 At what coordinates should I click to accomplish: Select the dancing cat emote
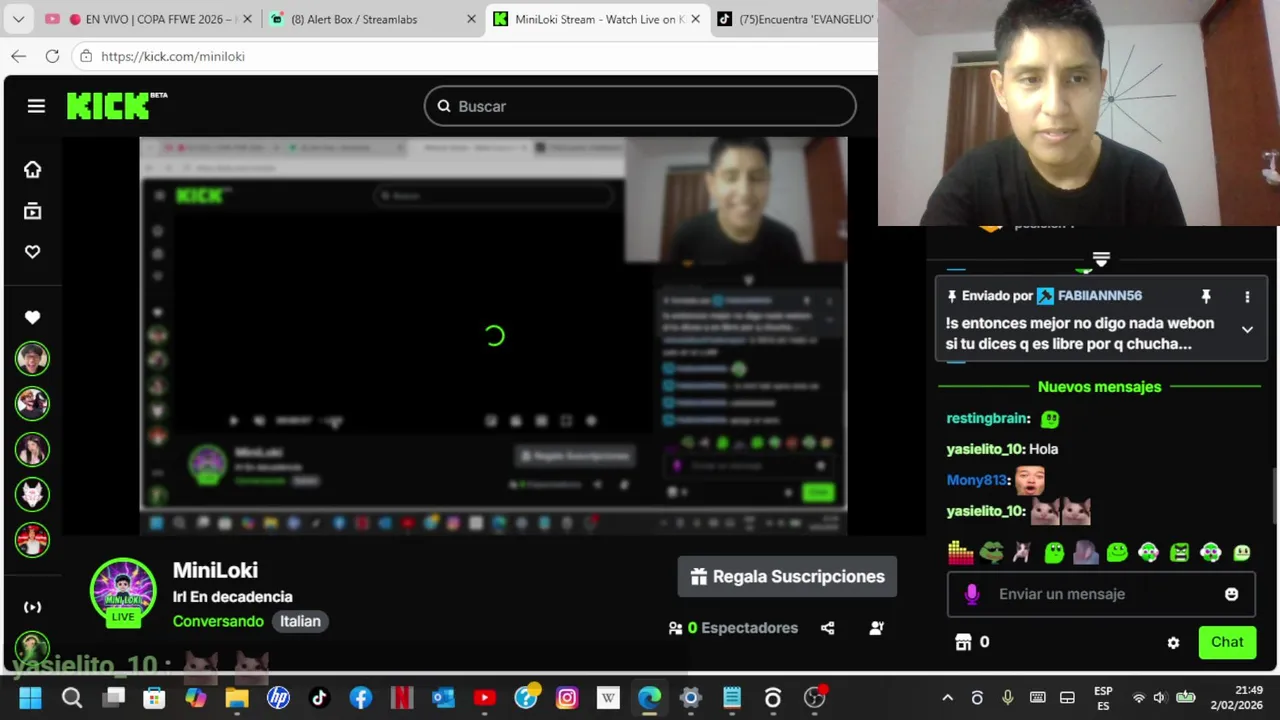pos(1022,552)
